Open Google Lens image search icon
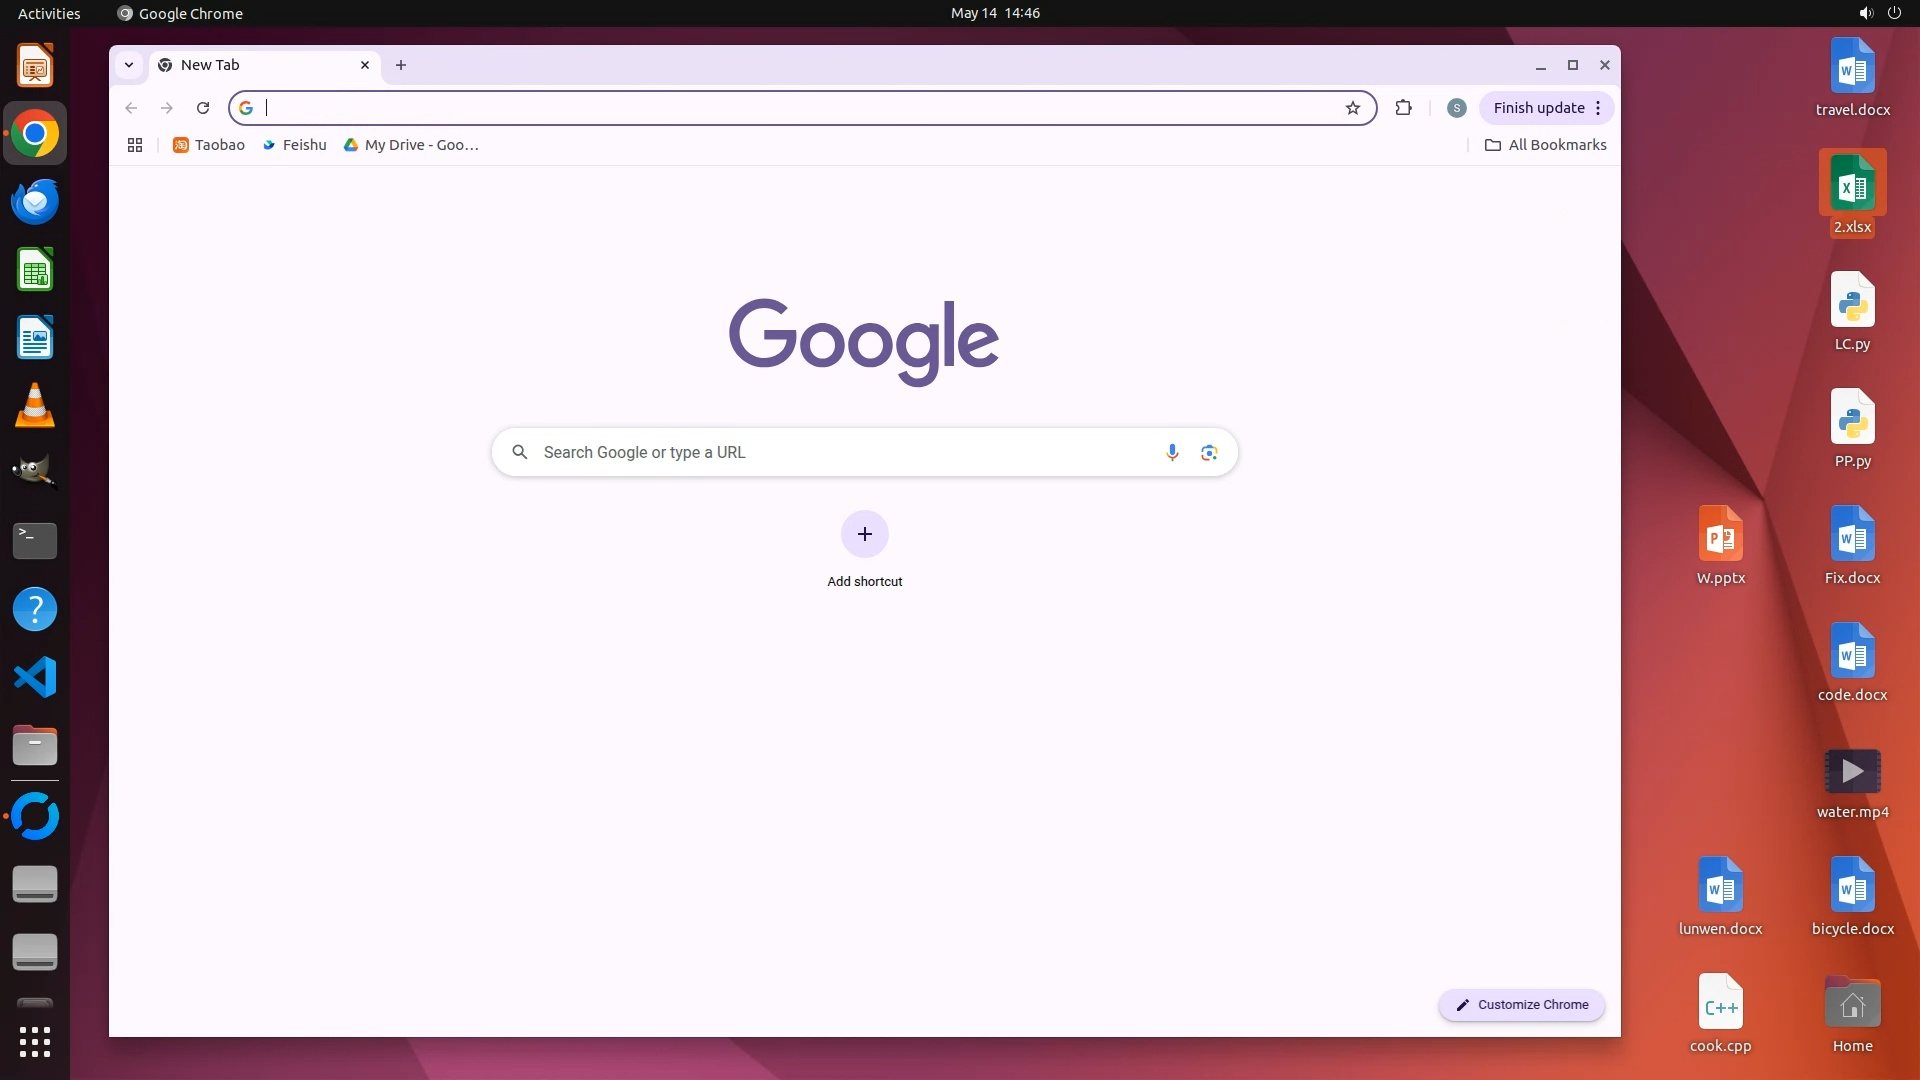The image size is (1920, 1080). tap(1209, 452)
